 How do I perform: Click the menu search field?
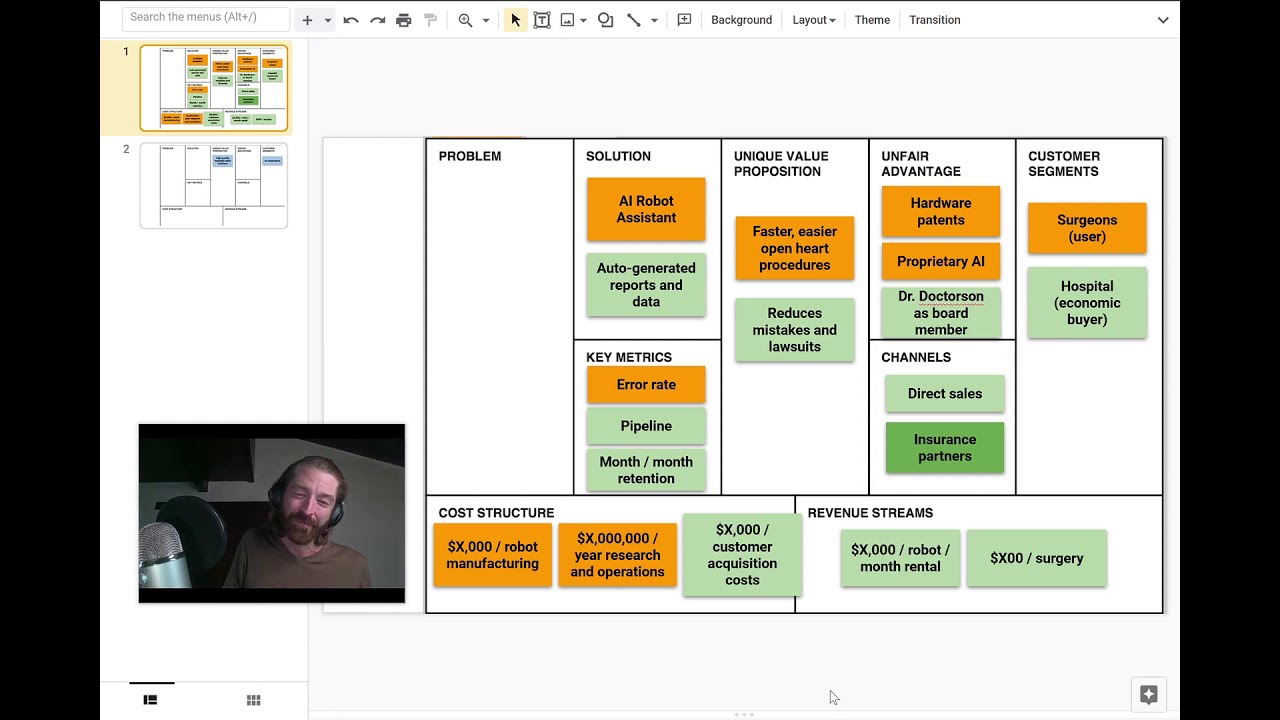206,18
